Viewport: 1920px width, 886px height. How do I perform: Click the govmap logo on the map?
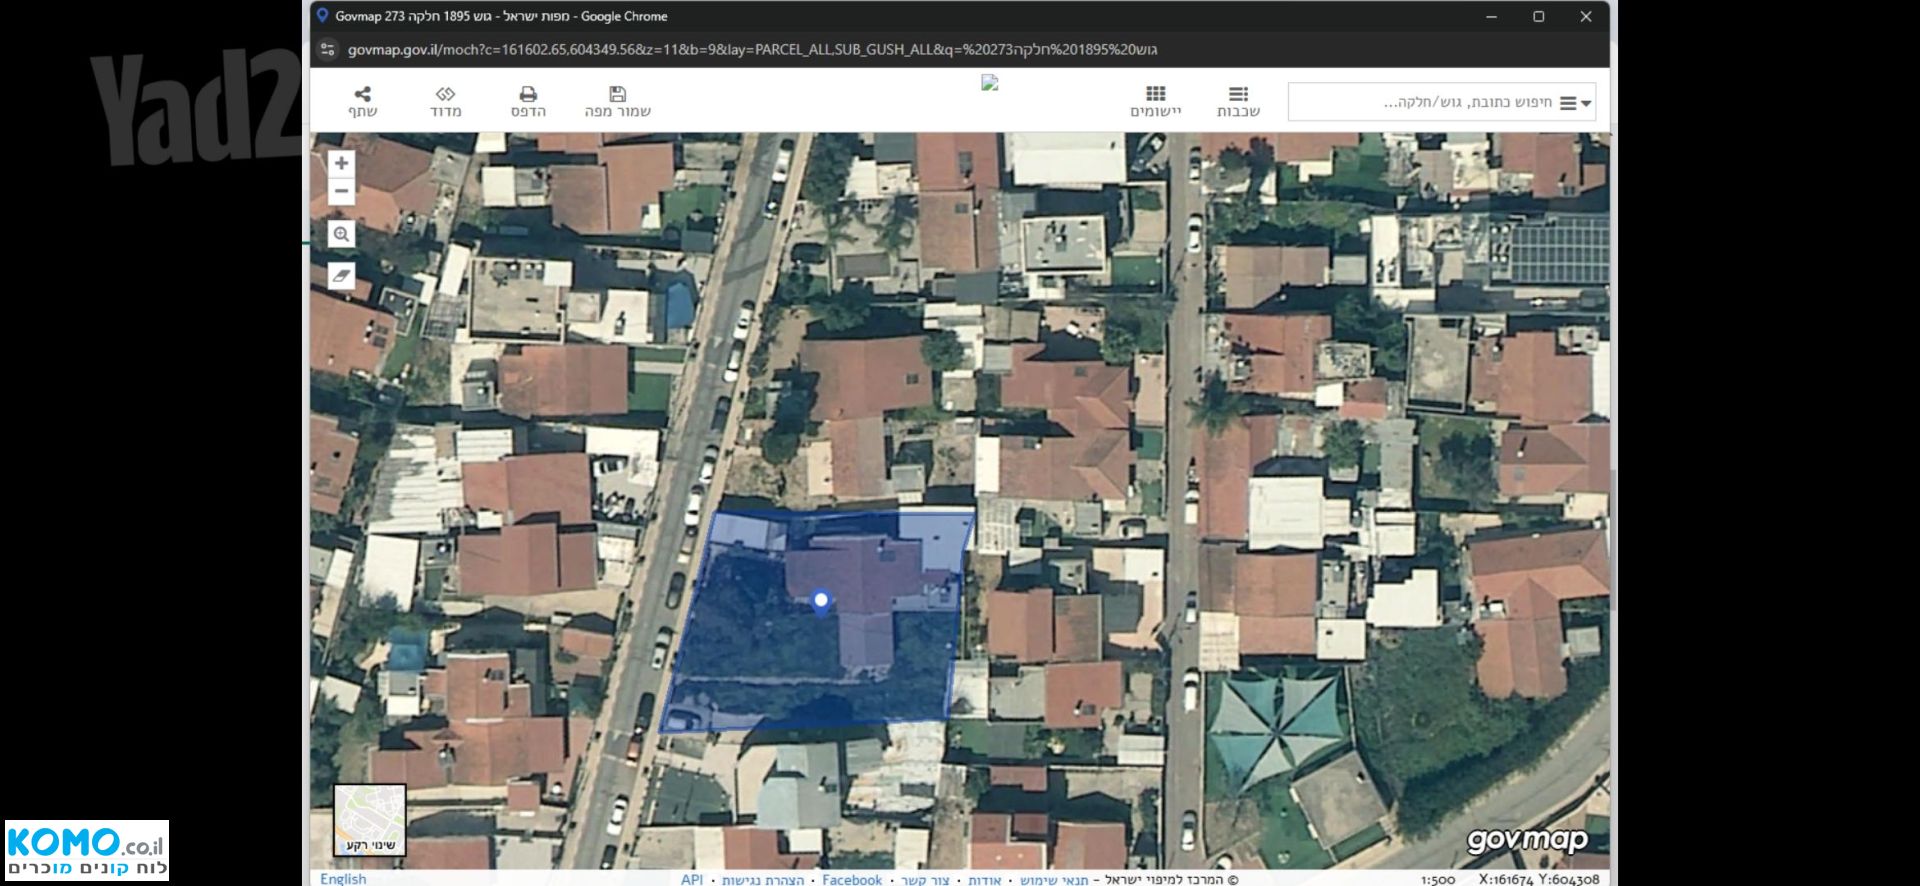tap(1527, 840)
